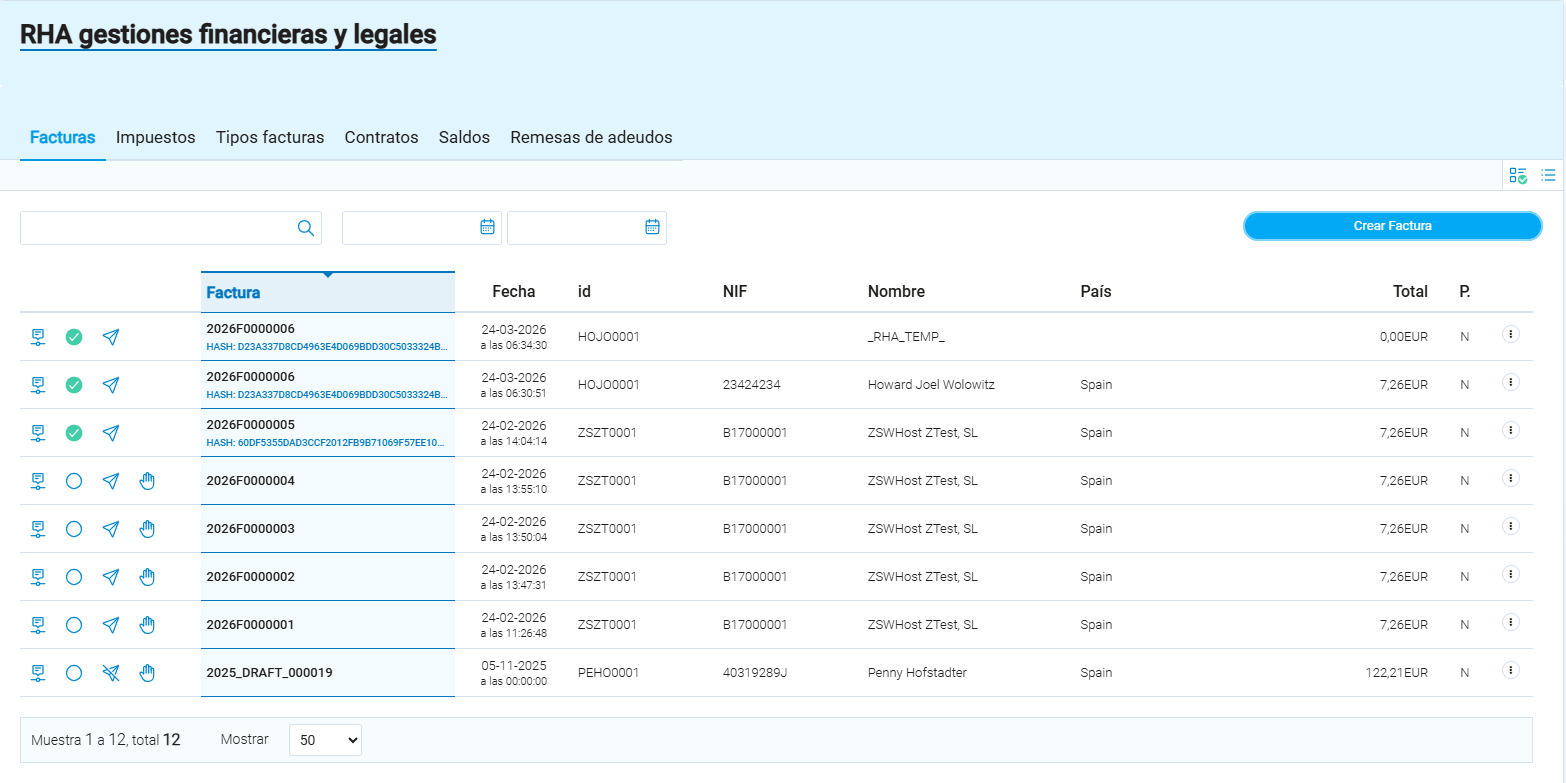Toggle green check for Howard Joel Wolowitz invoice
The image size is (1566, 783).
coord(74,385)
